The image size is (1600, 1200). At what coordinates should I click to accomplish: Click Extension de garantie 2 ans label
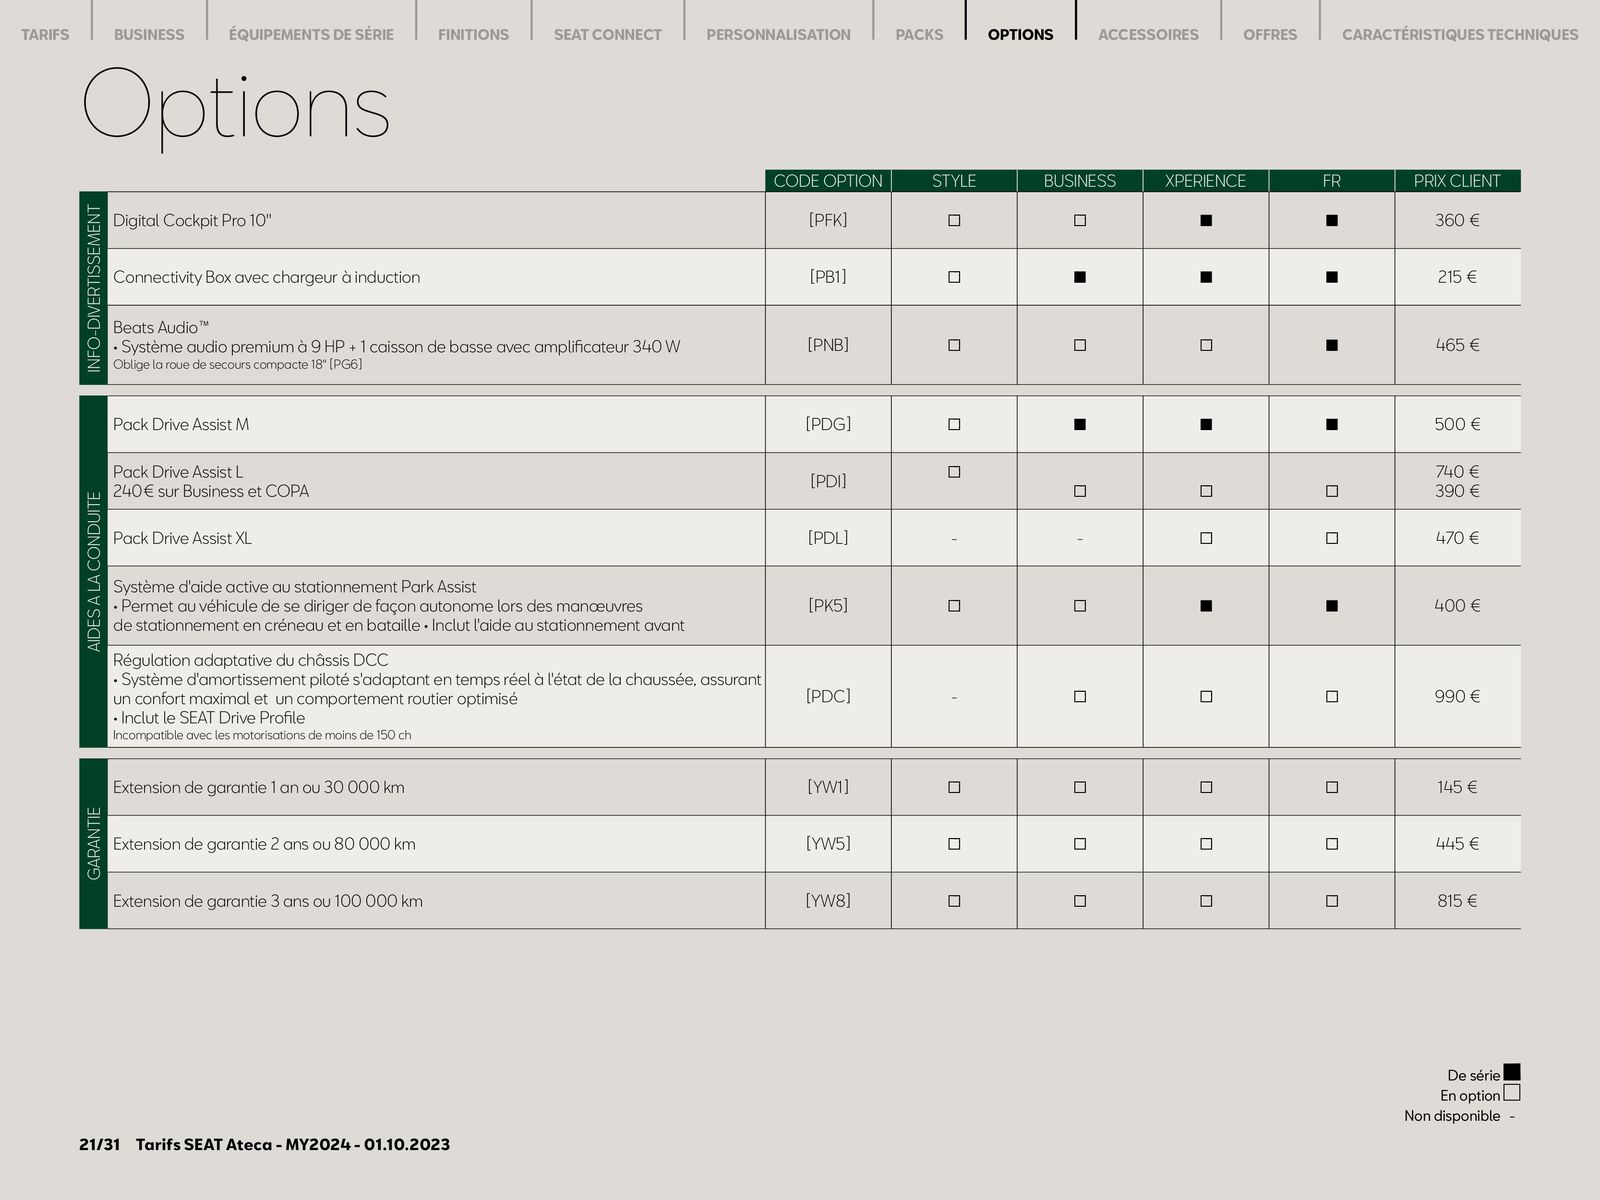pyautogui.click(x=264, y=844)
